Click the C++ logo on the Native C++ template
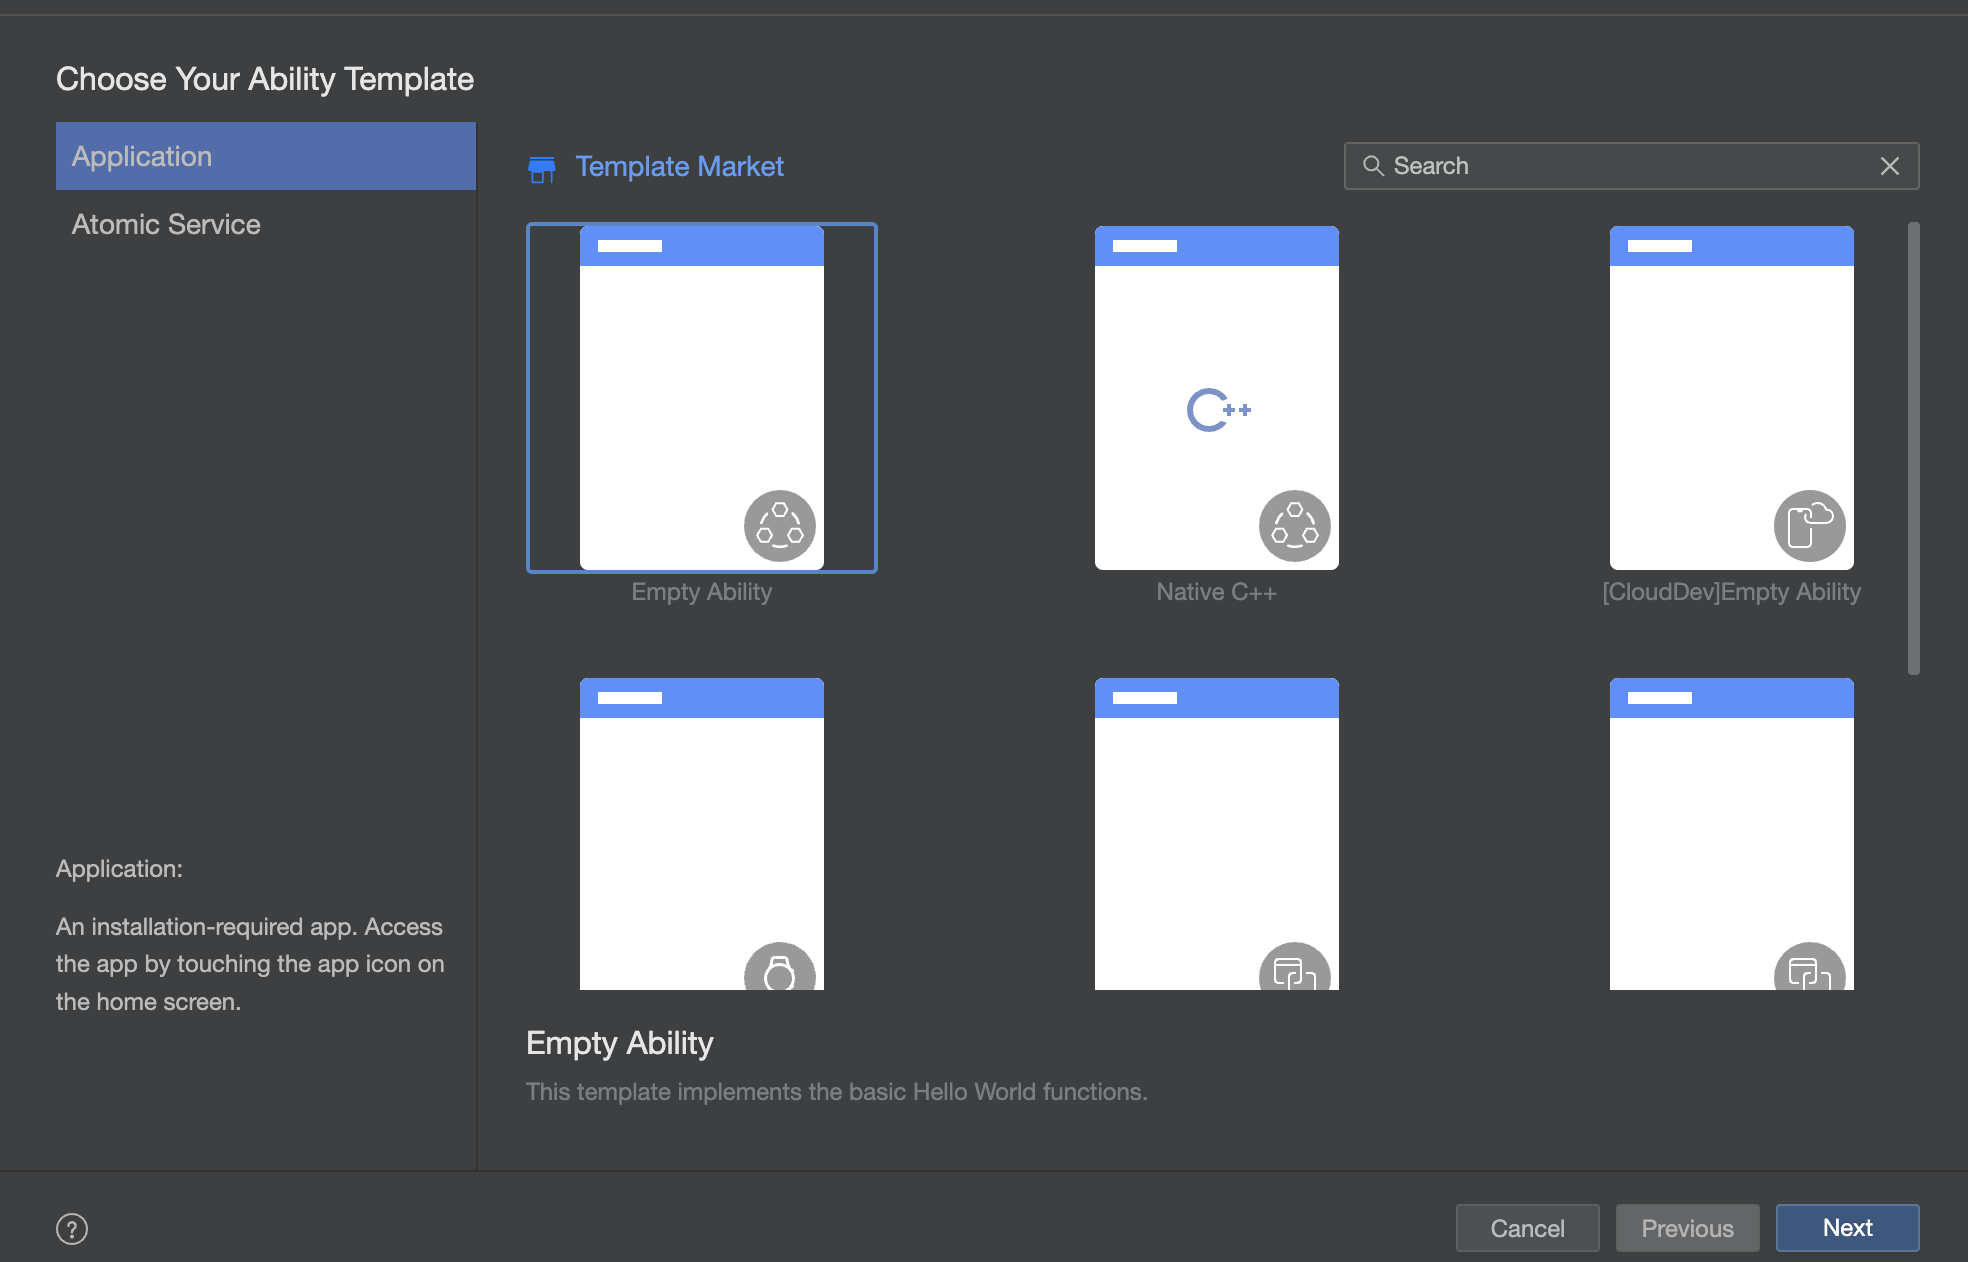 click(x=1217, y=410)
